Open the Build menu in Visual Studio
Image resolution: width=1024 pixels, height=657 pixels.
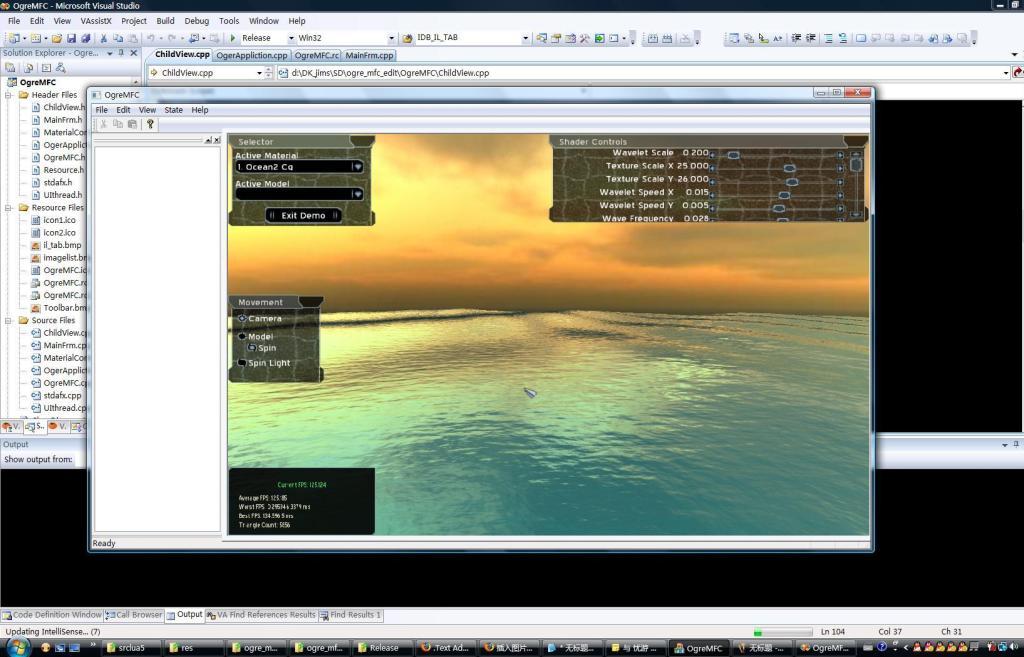[x=165, y=21]
